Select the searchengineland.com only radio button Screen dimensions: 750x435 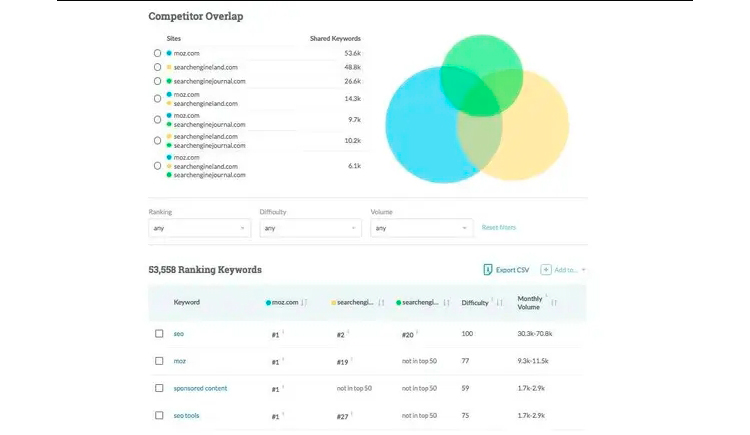158,66
